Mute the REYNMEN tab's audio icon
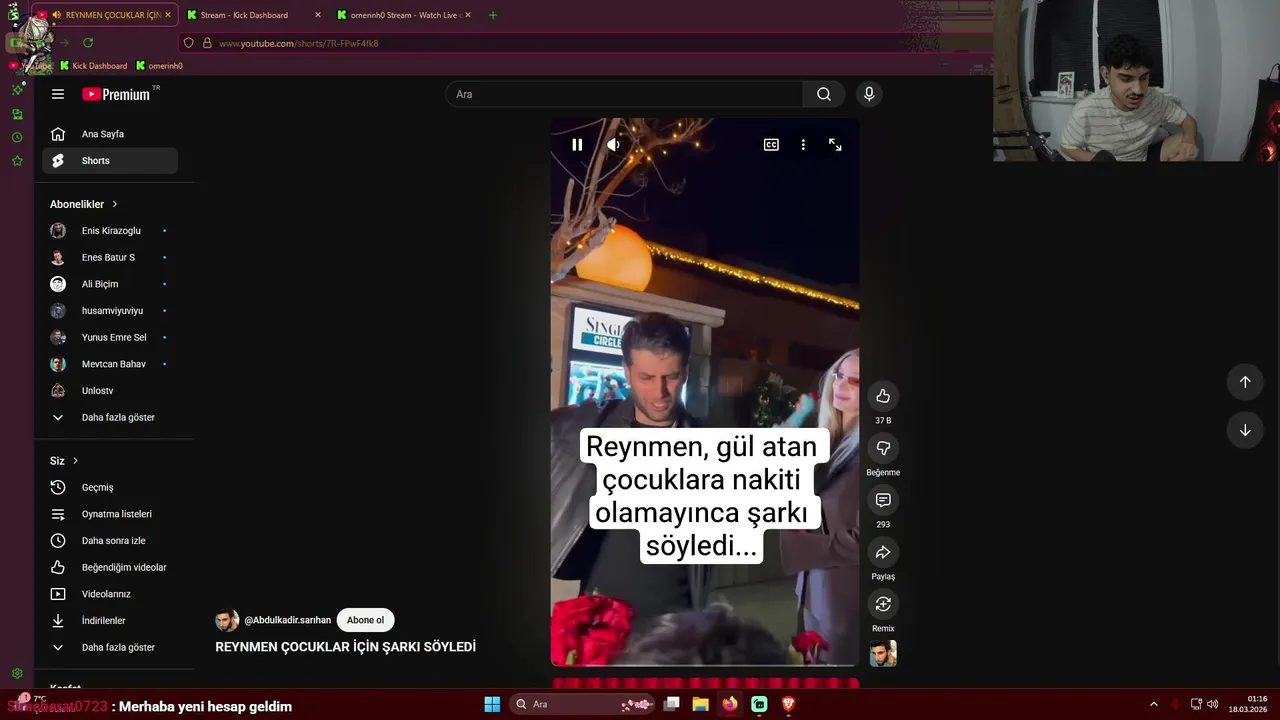 [56, 15]
